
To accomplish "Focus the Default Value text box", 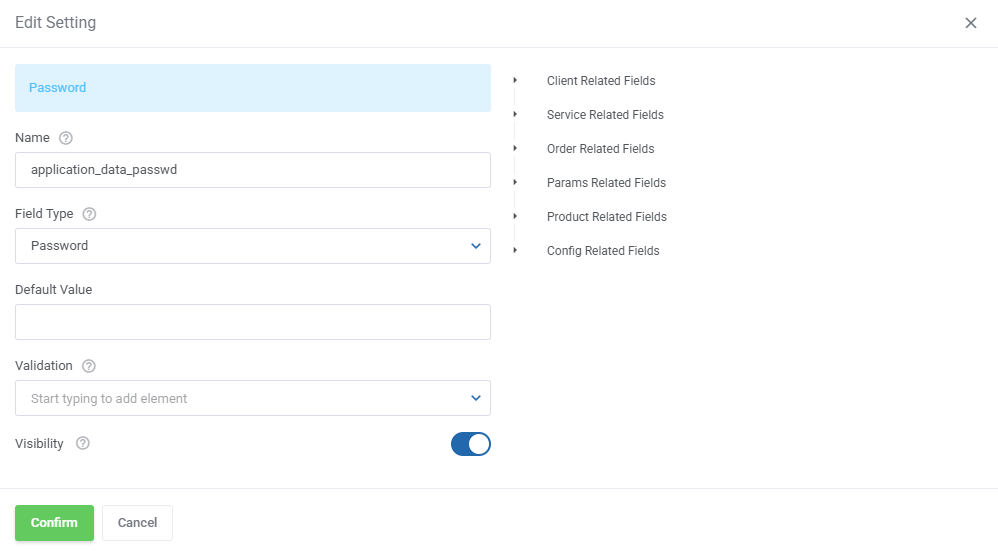I will pos(252,322).
